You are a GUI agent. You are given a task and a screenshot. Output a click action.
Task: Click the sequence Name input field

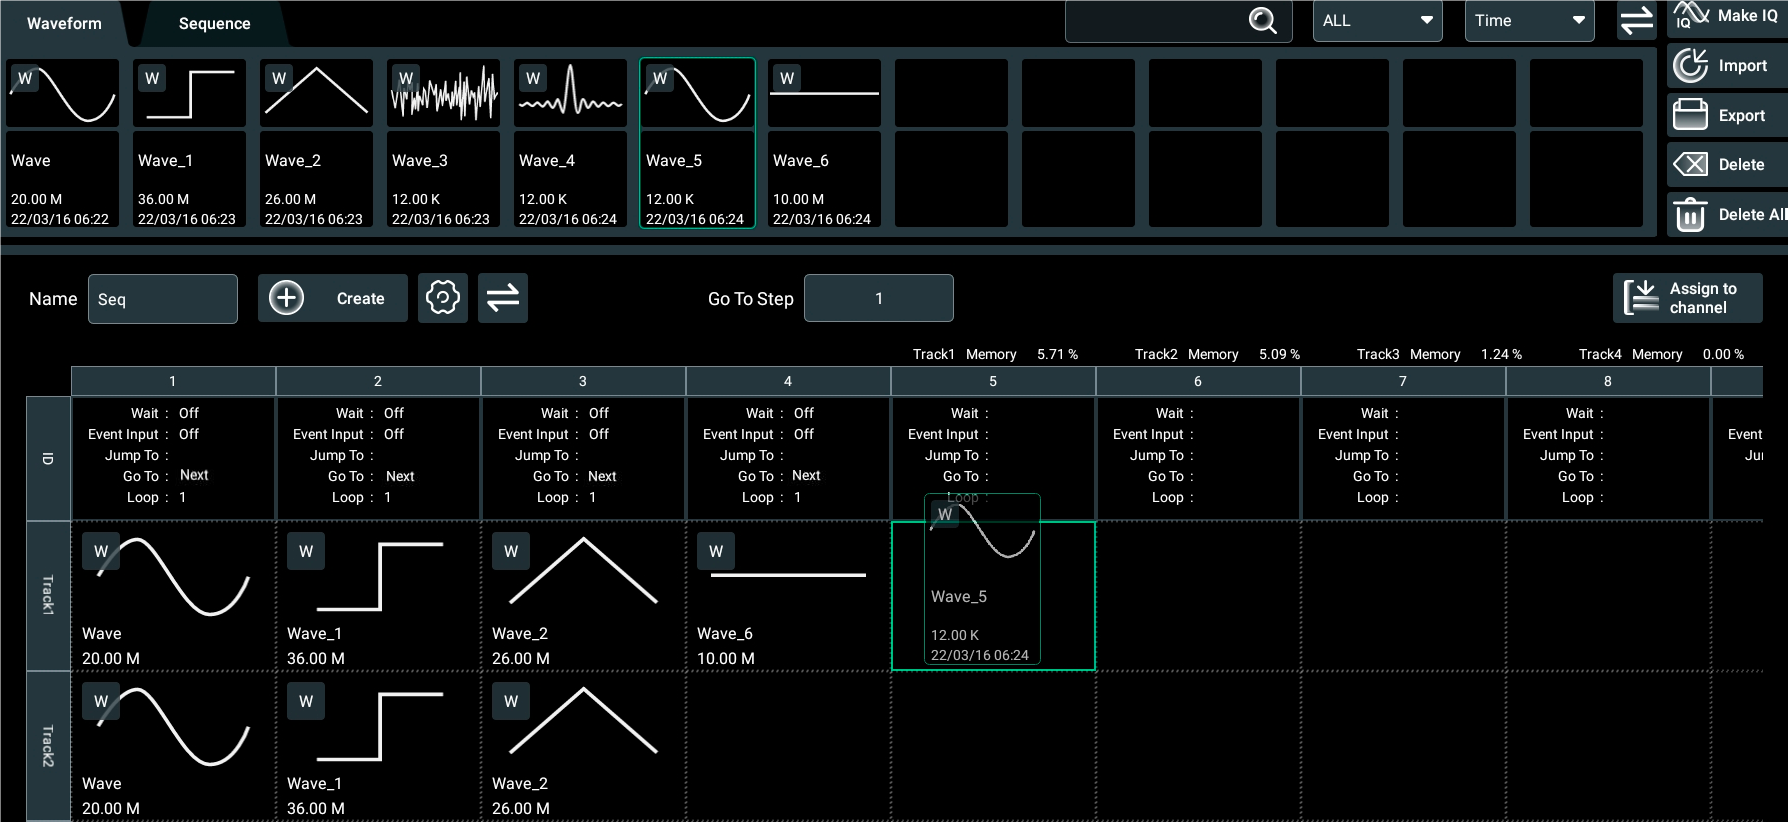(x=163, y=299)
